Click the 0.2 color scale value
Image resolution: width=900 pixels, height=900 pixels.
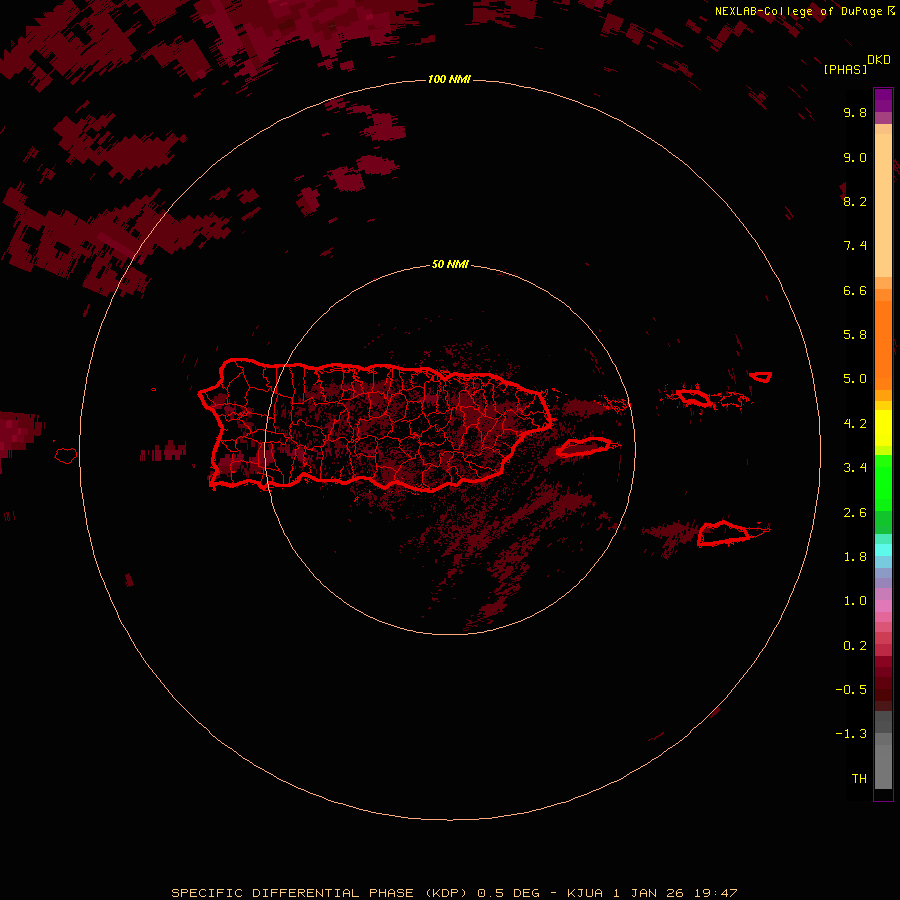click(x=855, y=646)
